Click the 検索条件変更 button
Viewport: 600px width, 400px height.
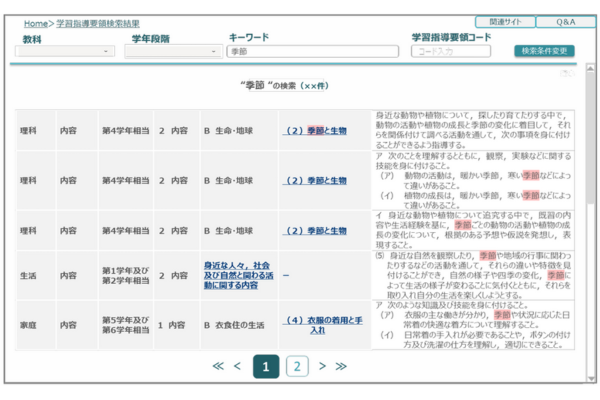pyautogui.click(x=545, y=50)
